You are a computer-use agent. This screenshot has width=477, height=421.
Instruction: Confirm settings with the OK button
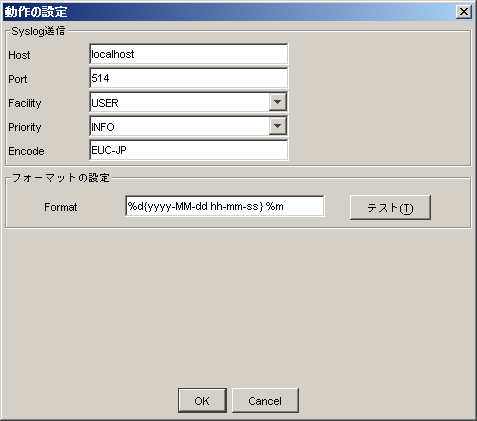pyautogui.click(x=202, y=400)
